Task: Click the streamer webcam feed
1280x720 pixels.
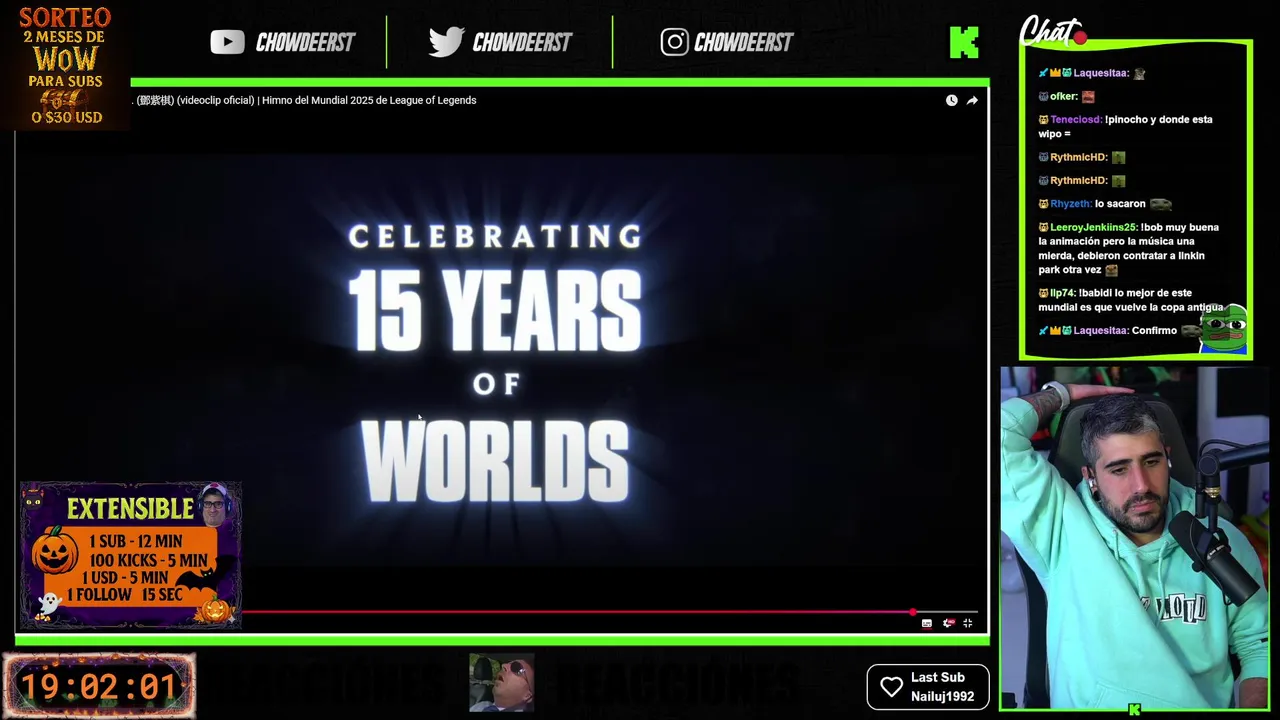Action: point(1135,539)
